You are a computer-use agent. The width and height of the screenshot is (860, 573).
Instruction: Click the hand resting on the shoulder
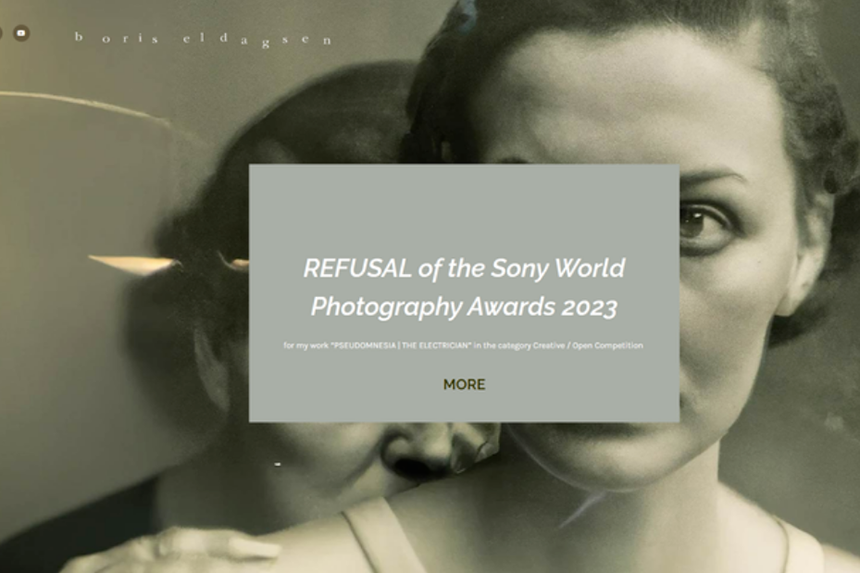click(x=181, y=548)
